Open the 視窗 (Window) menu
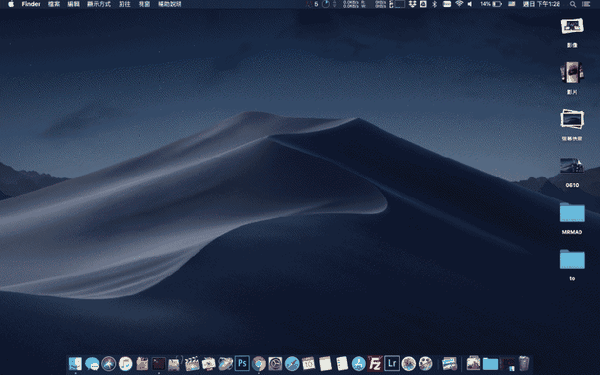The image size is (600, 375). coord(144,4)
